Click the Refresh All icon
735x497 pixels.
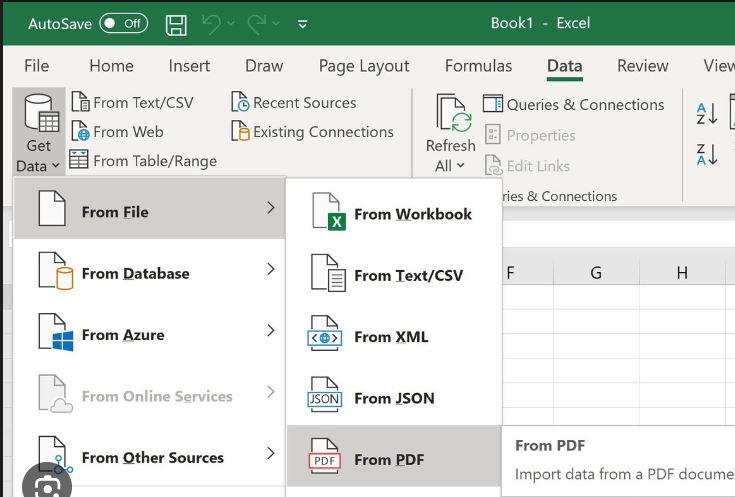[453, 113]
